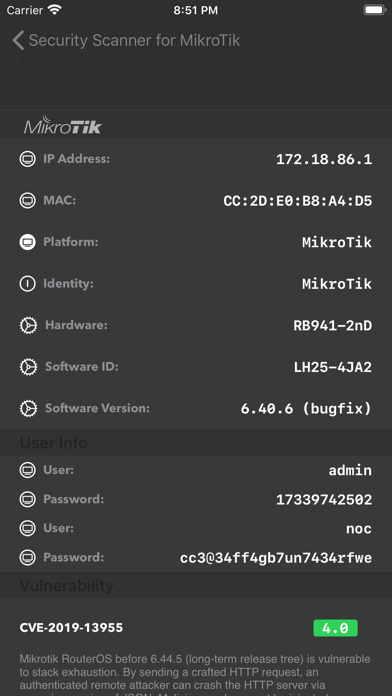Click the monitor icon beside IP Address
This screenshot has height=696, width=392.
(28, 159)
